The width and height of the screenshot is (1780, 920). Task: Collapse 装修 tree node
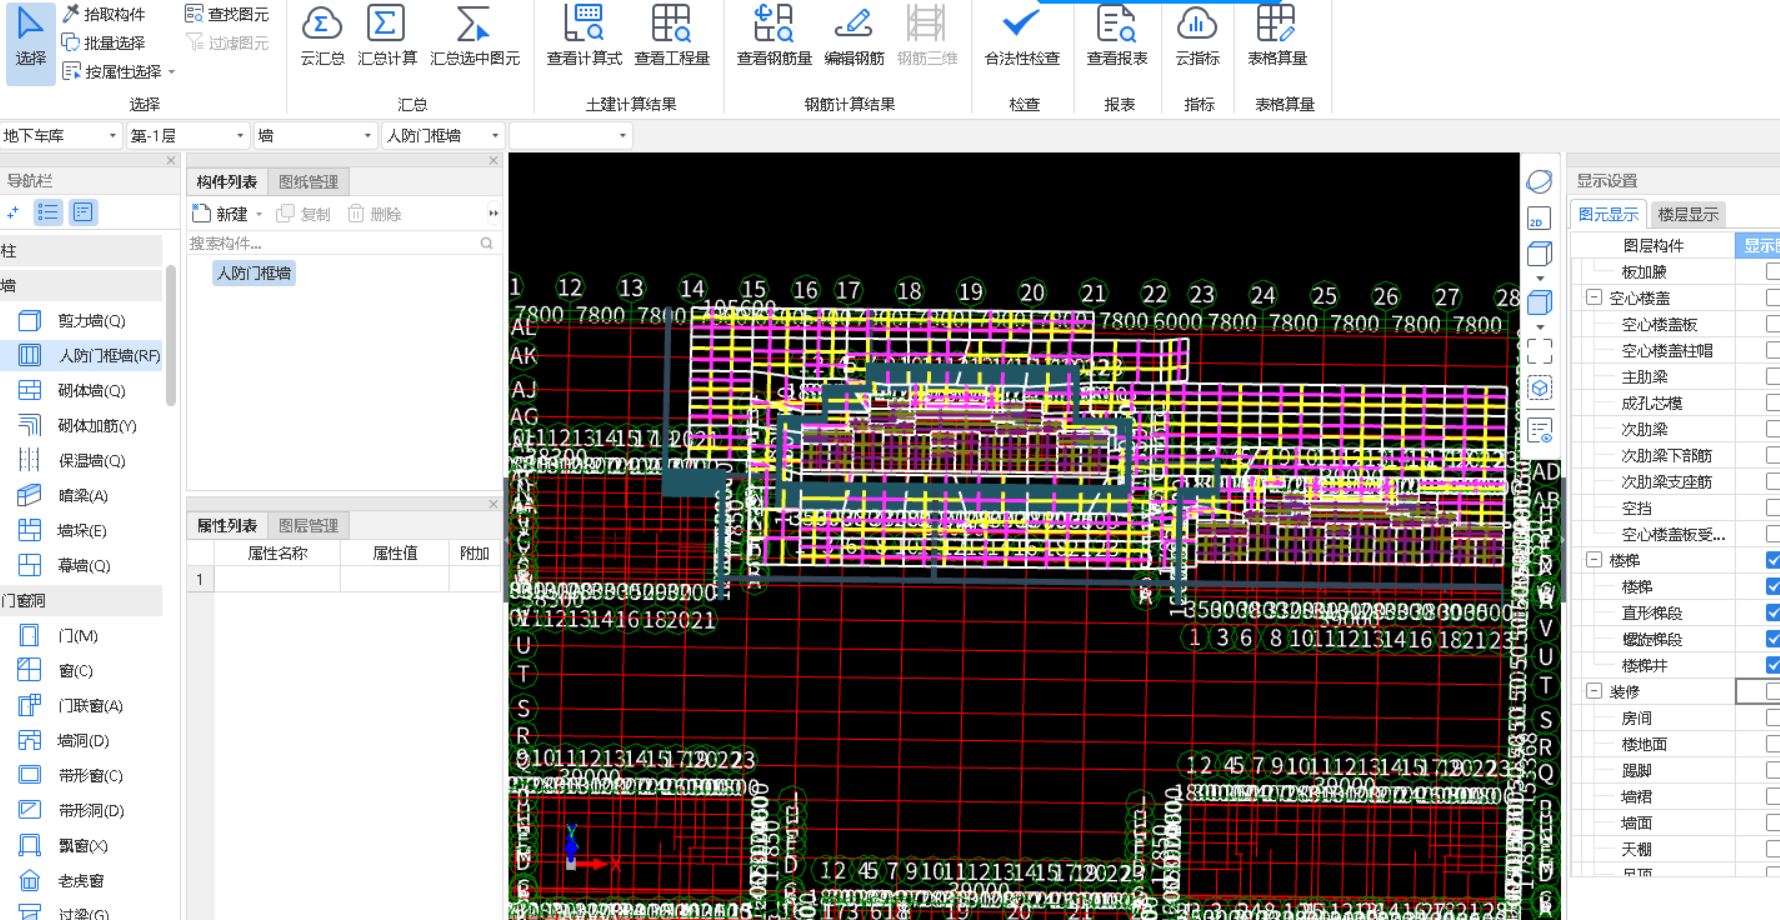point(1594,691)
